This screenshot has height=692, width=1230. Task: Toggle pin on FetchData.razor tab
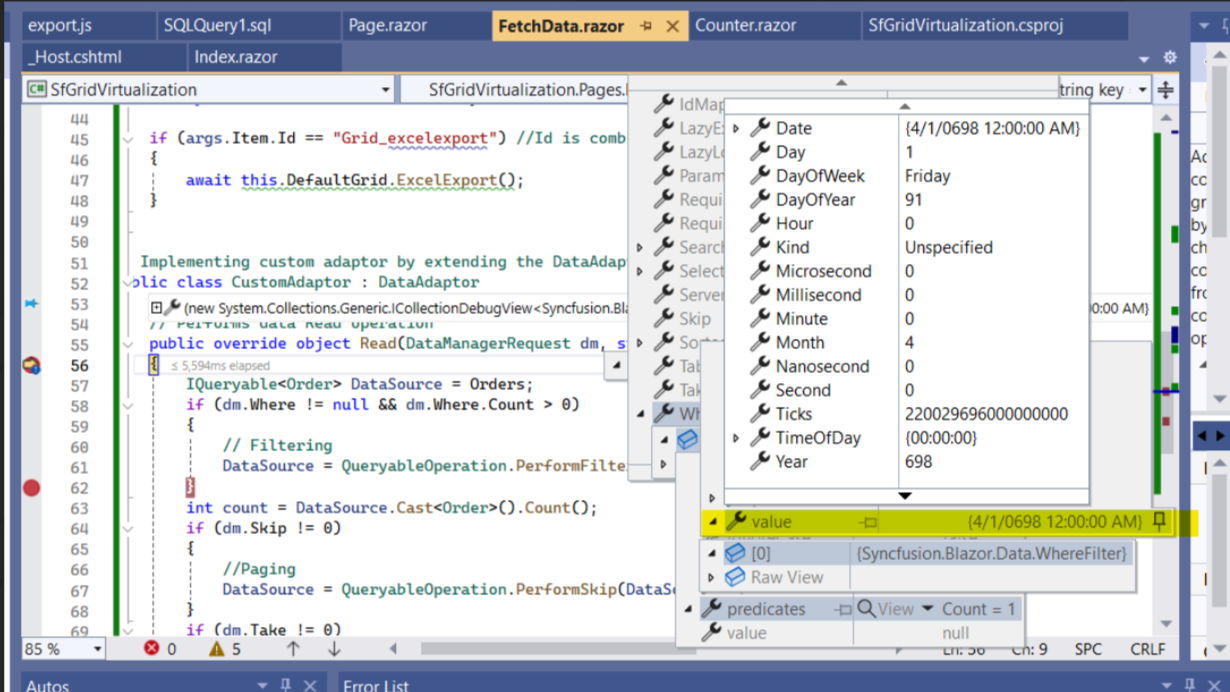pyautogui.click(x=646, y=27)
